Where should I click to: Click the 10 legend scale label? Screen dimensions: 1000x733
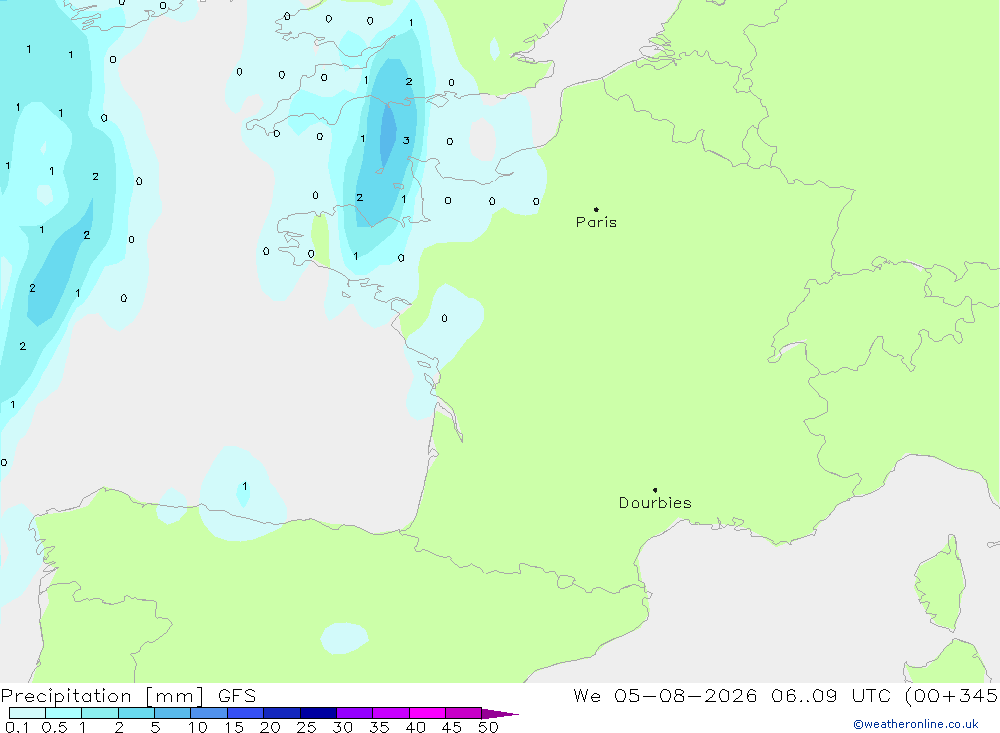pos(198,727)
